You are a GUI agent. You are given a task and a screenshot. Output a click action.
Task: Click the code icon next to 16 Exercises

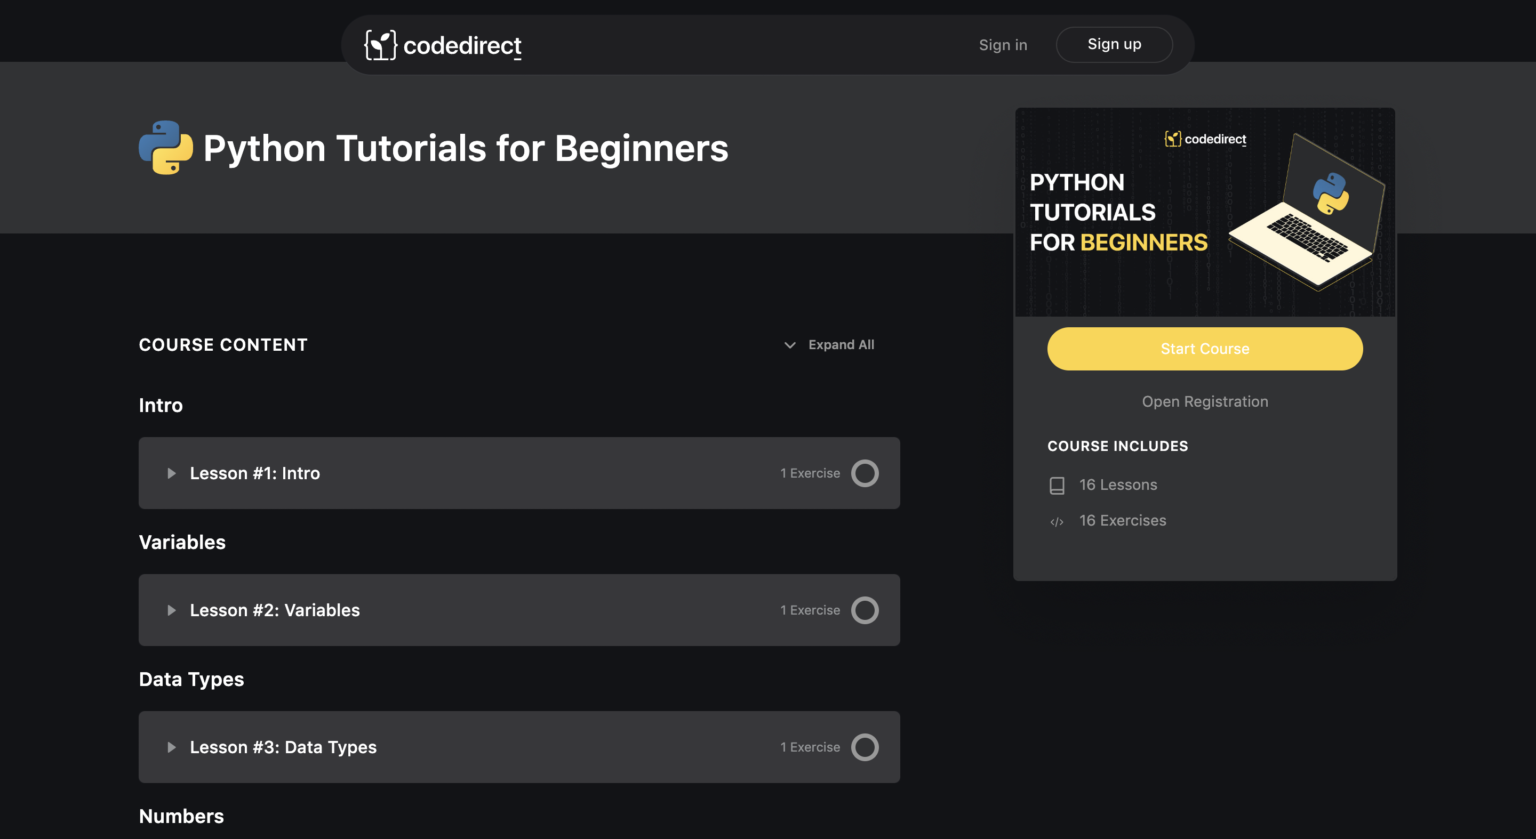point(1057,522)
